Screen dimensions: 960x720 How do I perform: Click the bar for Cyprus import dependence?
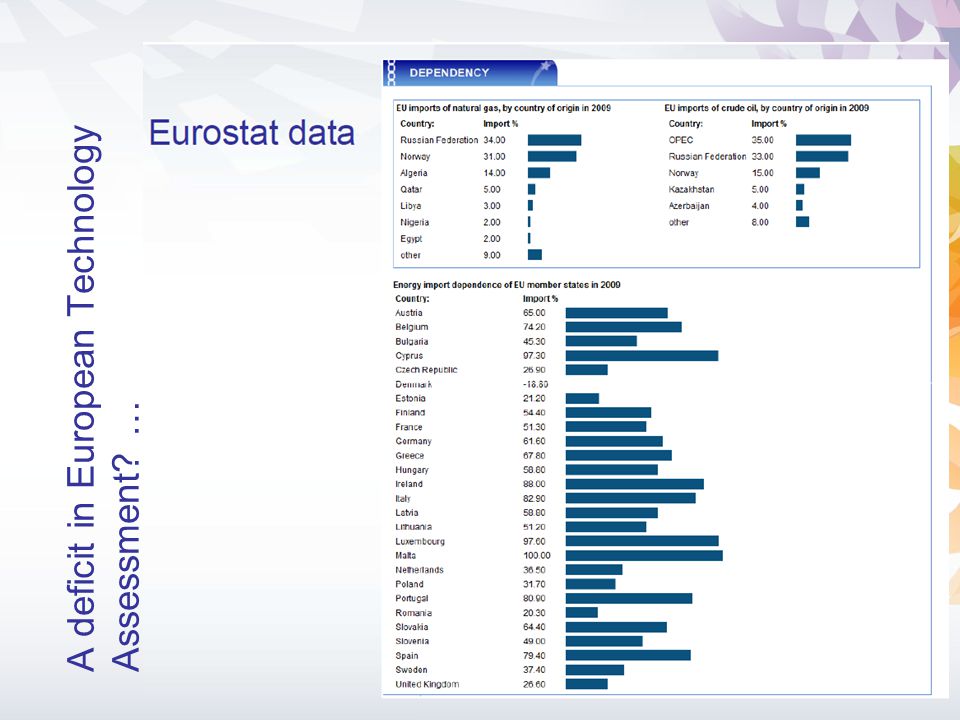pos(642,356)
